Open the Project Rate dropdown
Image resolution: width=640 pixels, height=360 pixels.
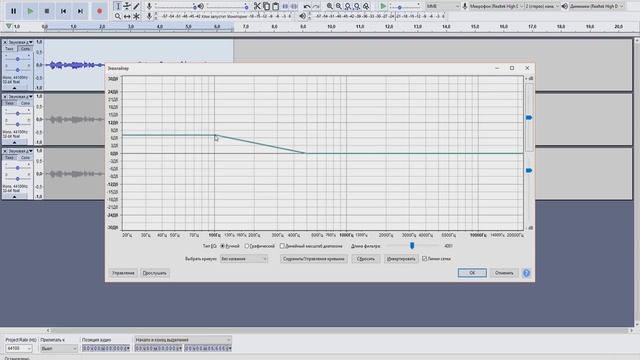18,349
